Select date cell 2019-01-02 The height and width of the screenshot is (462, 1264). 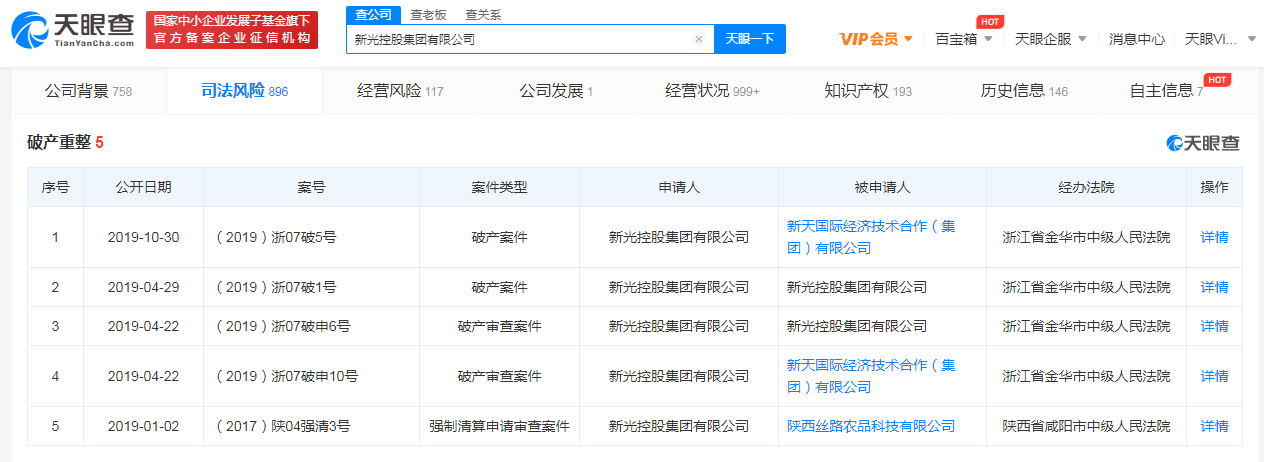click(x=143, y=426)
